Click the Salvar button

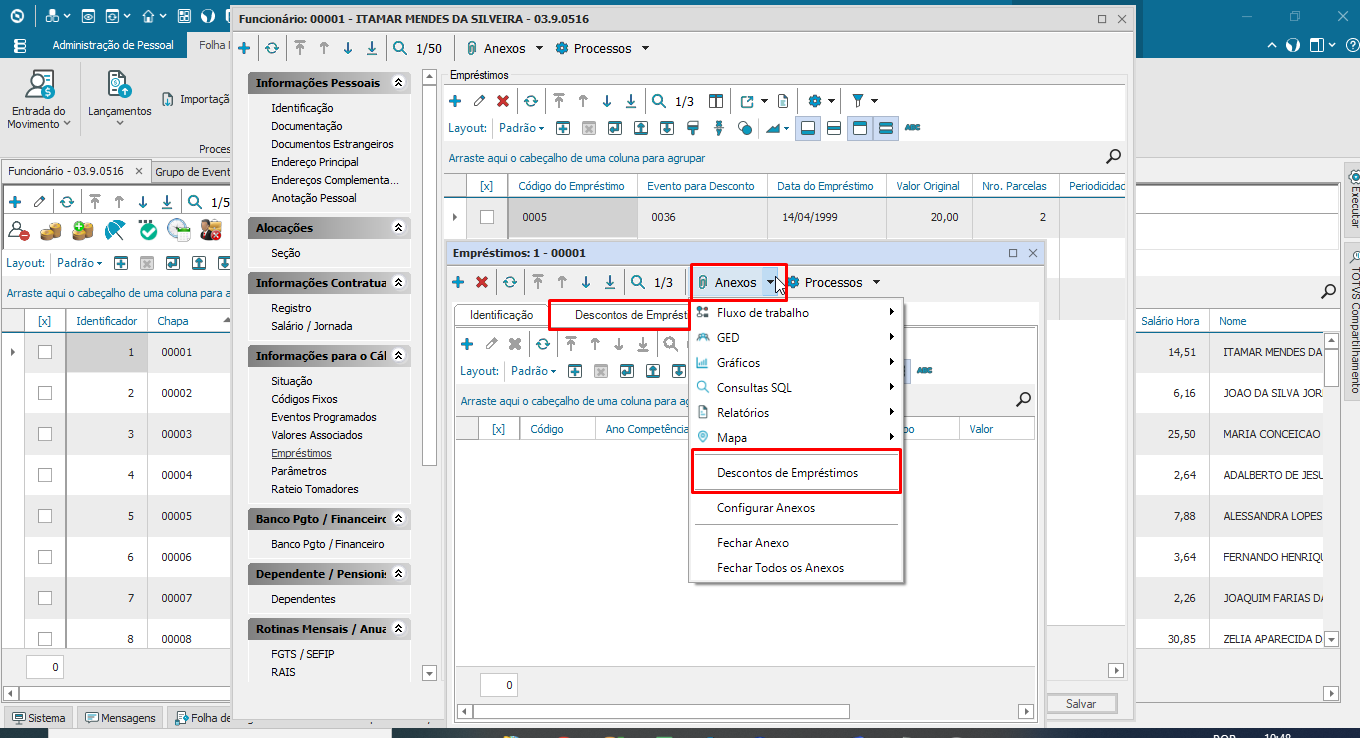[x=1081, y=704]
